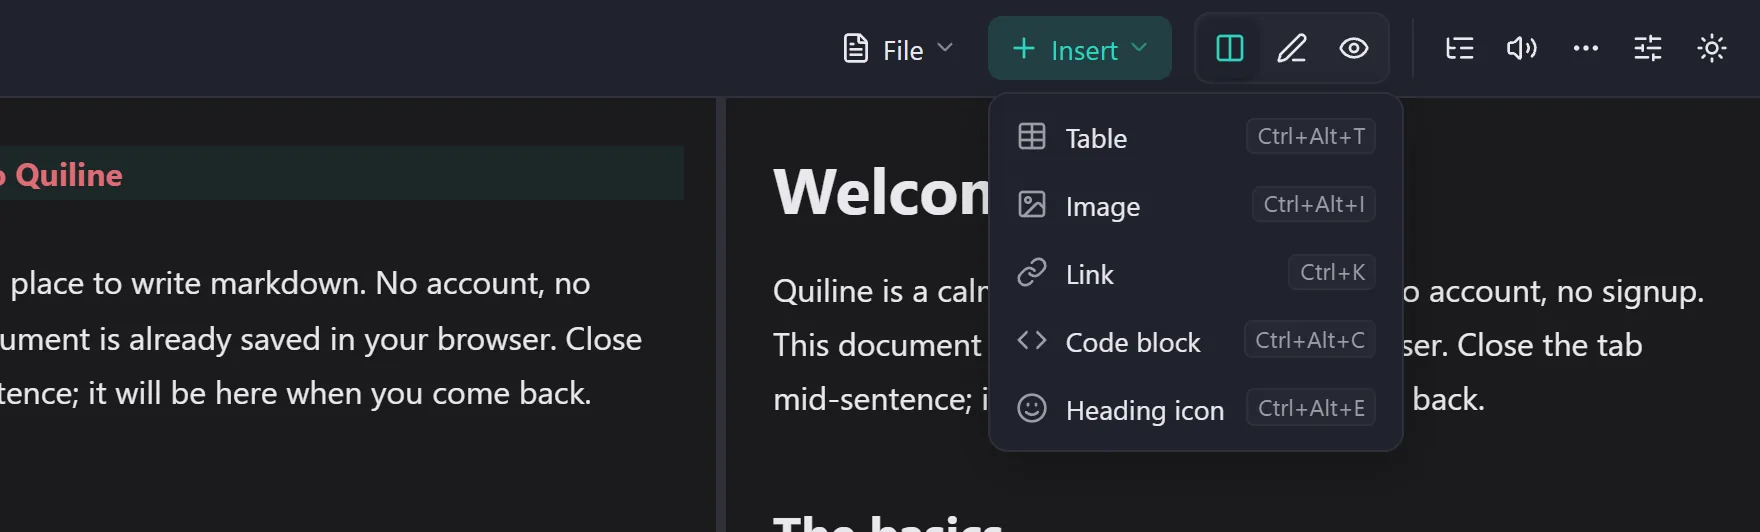Click the smiley face icon
The width and height of the screenshot is (1760, 532).
pos(1032,408)
